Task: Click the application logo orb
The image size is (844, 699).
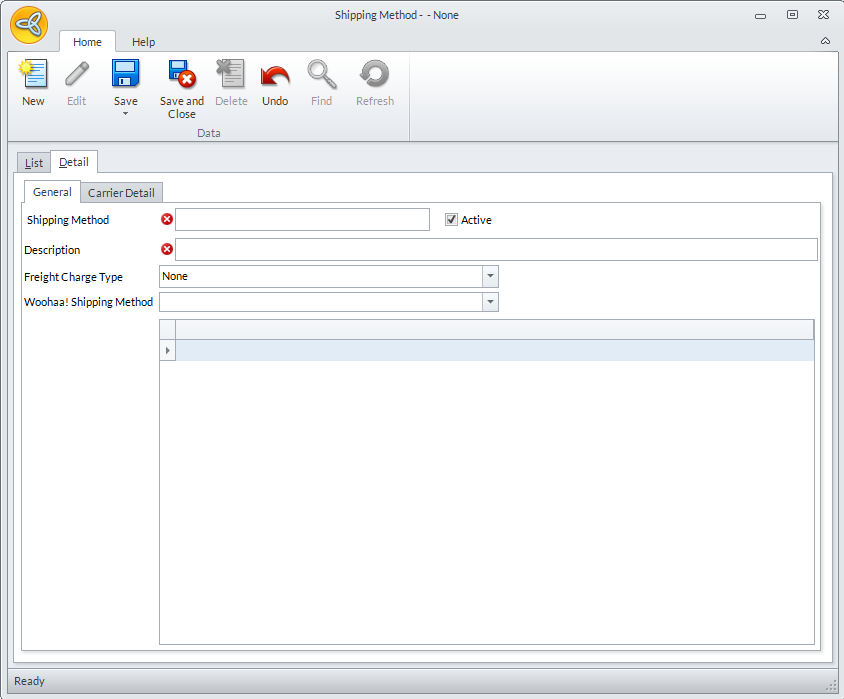Action: click(x=29, y=25)
